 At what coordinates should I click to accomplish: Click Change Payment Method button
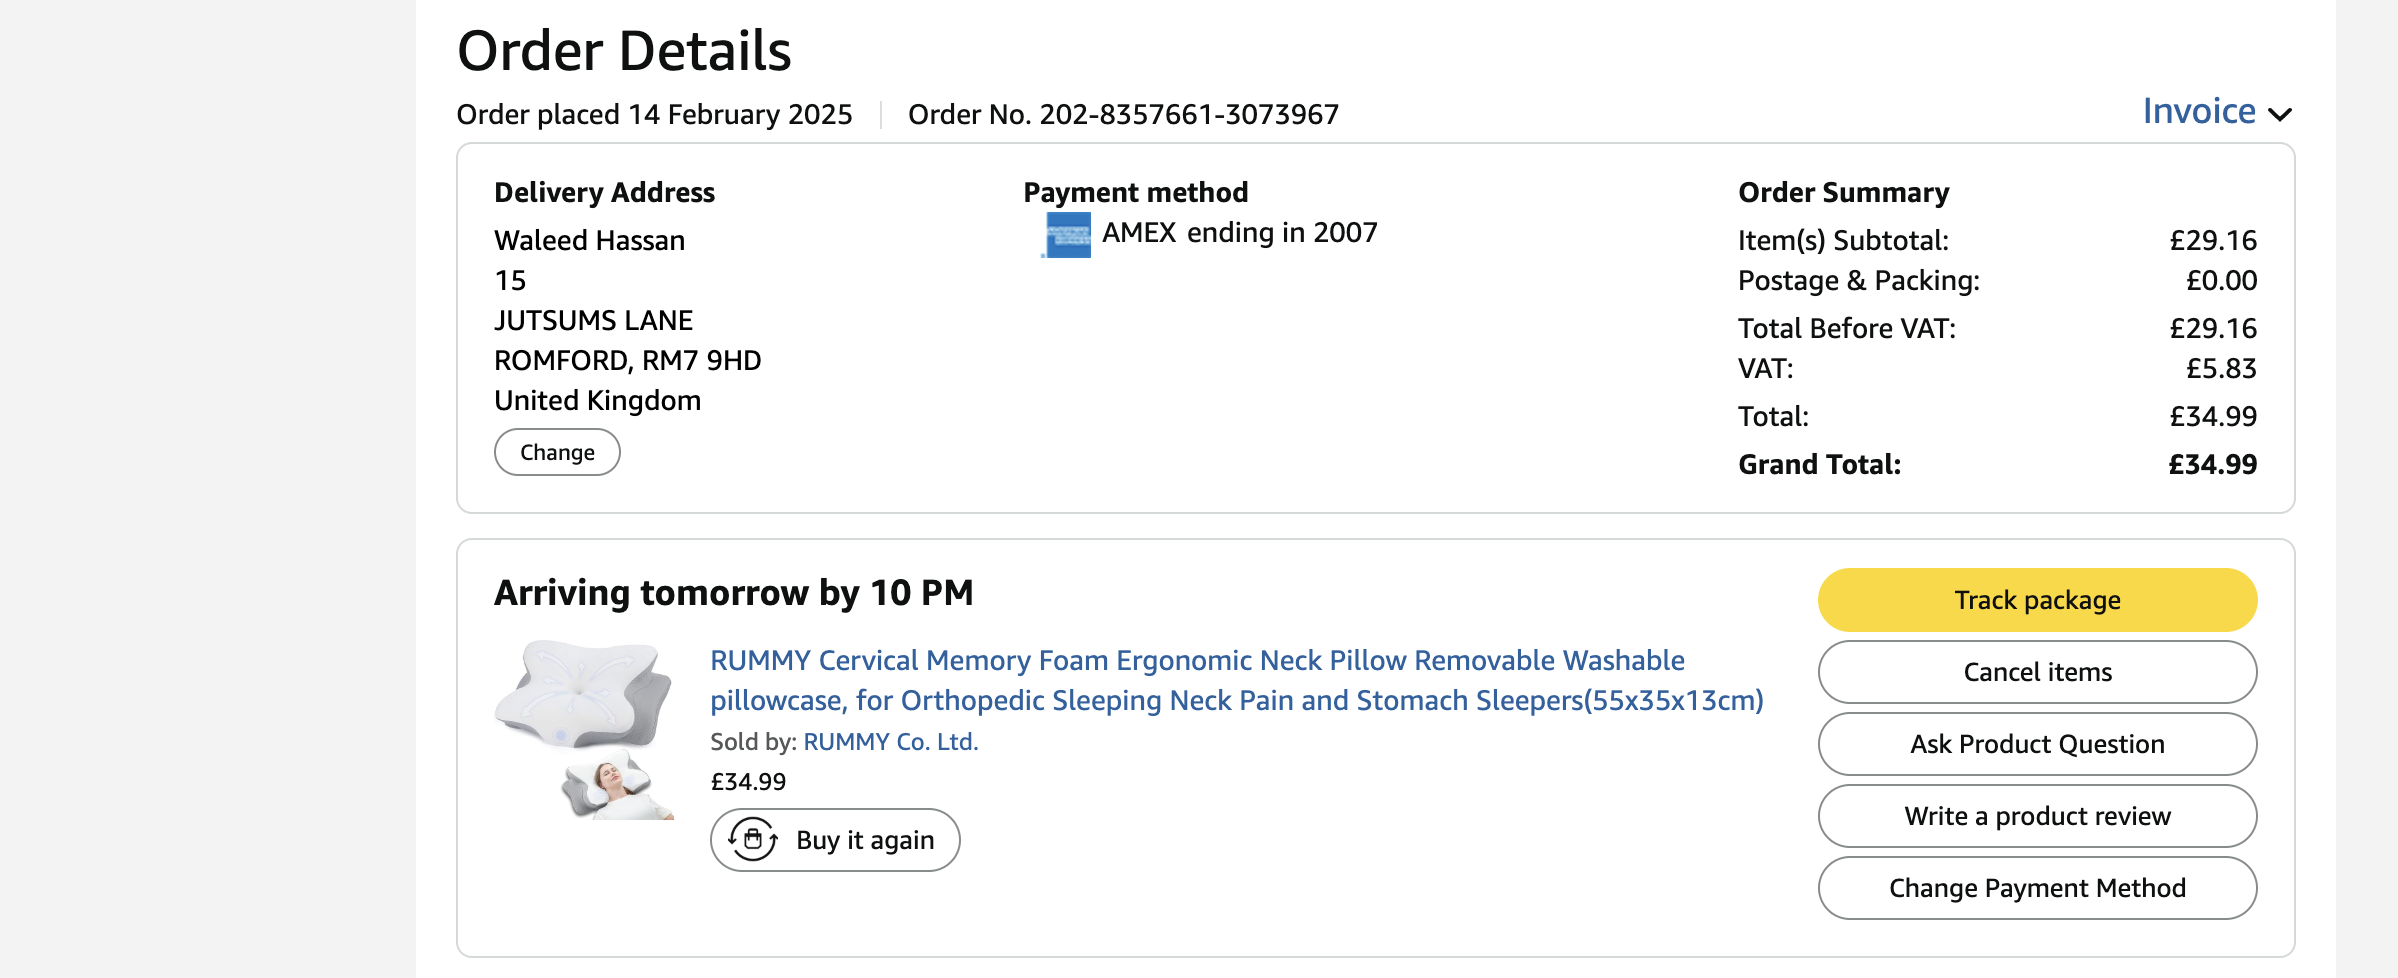point(2037,888)
